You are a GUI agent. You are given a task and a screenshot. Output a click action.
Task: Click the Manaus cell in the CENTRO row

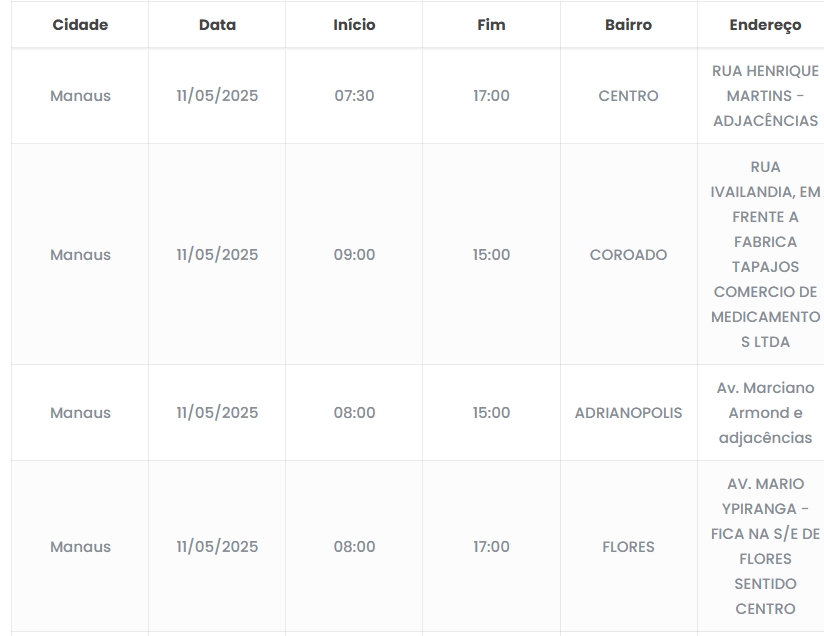[x=80, y=96]
